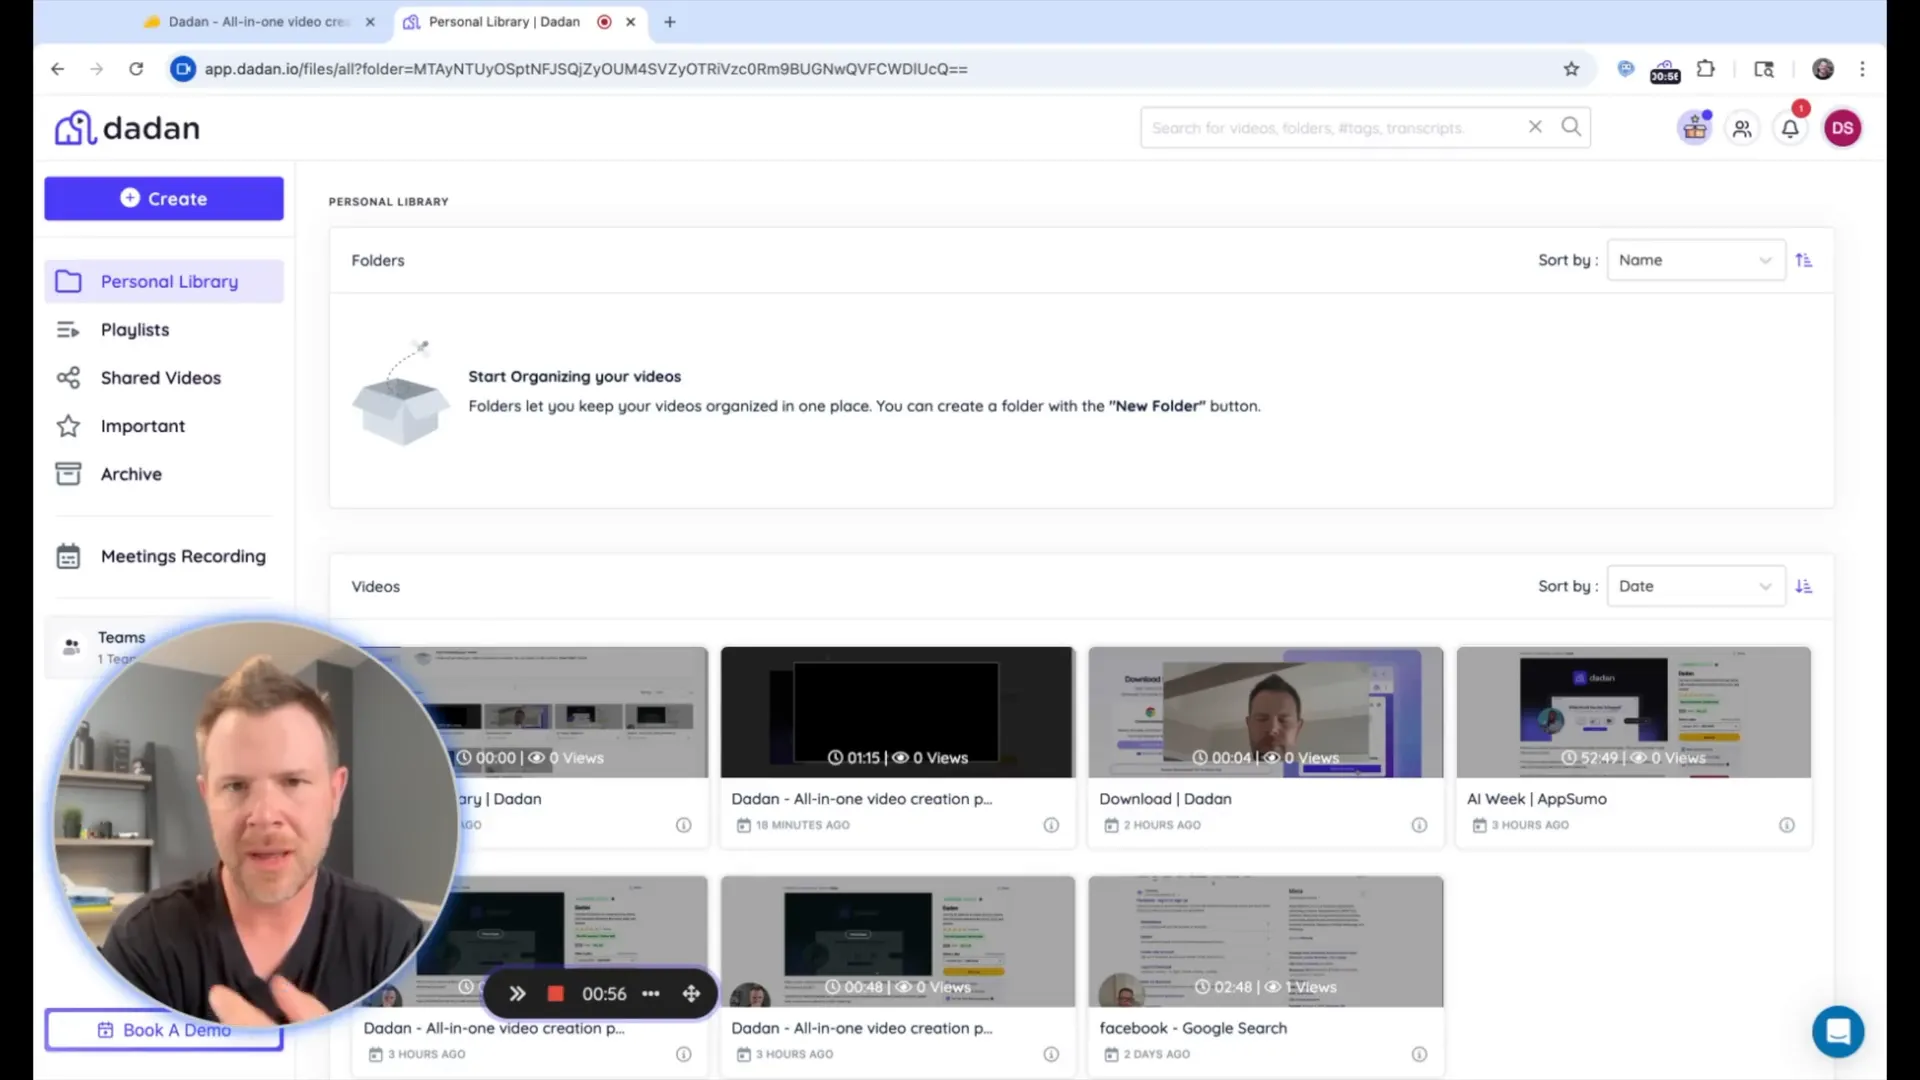
Task: Toggle the Folders sort order icon
Action: click(1804, 260)
